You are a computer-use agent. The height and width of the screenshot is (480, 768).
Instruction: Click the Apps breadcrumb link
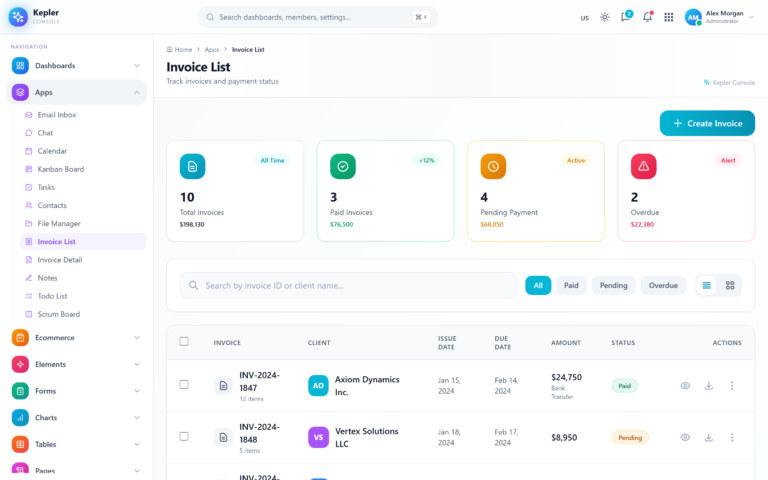212,49
